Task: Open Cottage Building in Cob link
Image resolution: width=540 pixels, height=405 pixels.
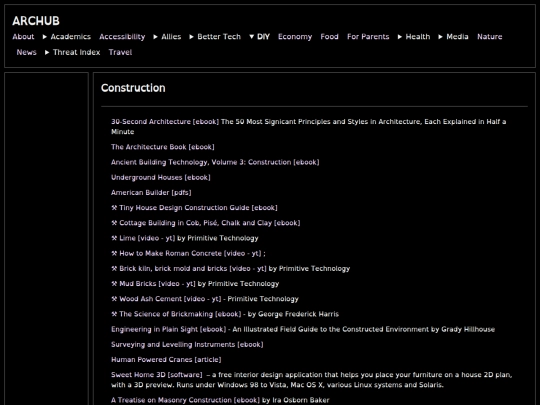Action: point(209,223)
